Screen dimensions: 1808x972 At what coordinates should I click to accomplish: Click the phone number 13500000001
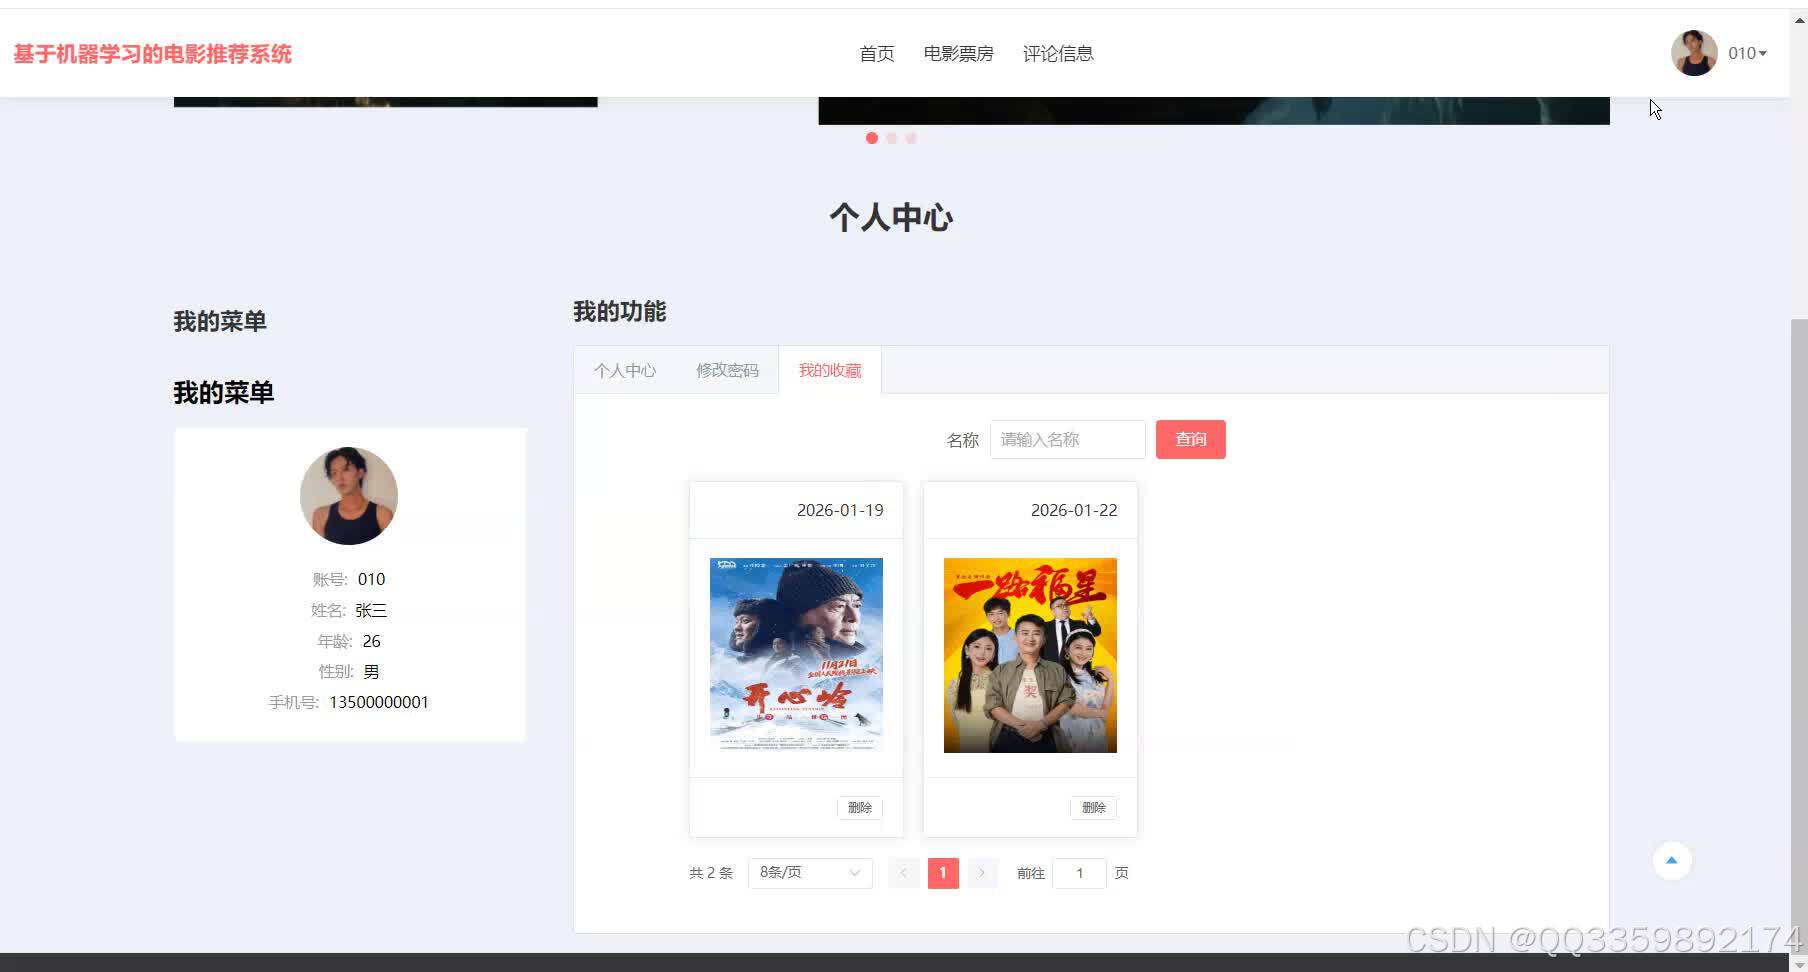(x=379, y=702)
